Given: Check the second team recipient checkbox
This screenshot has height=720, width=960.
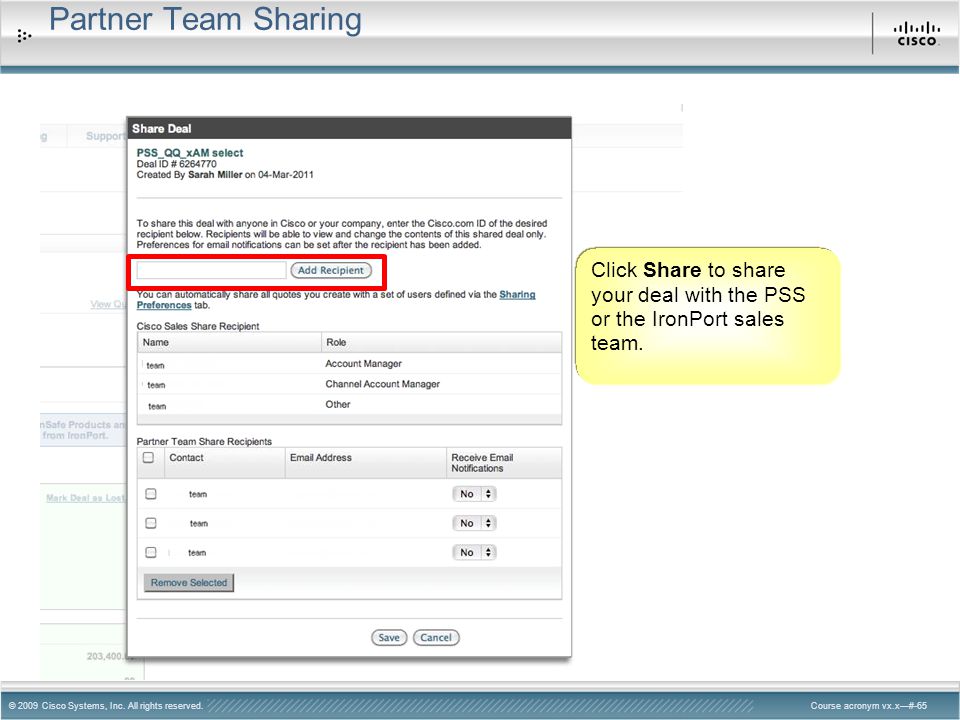Looking at the screenshot, I should 151,523.
